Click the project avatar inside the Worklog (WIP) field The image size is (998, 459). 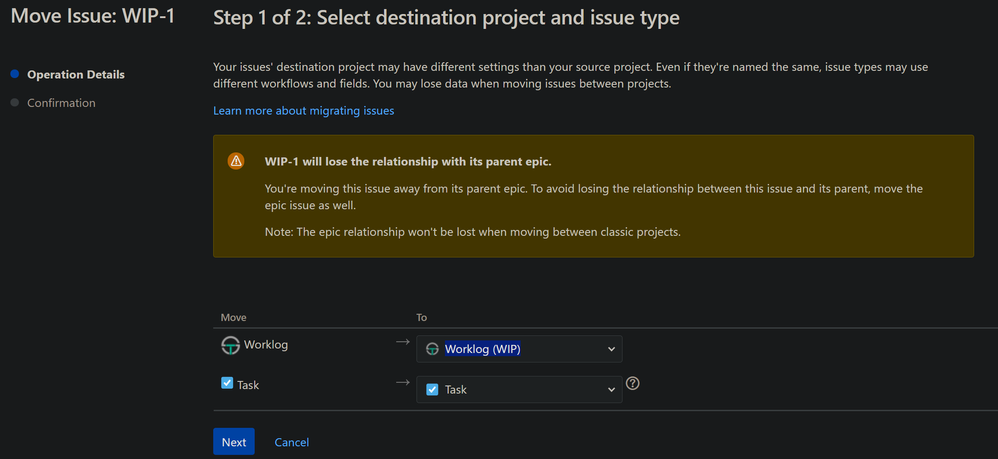pyautogui.click(x=432, y=349)
